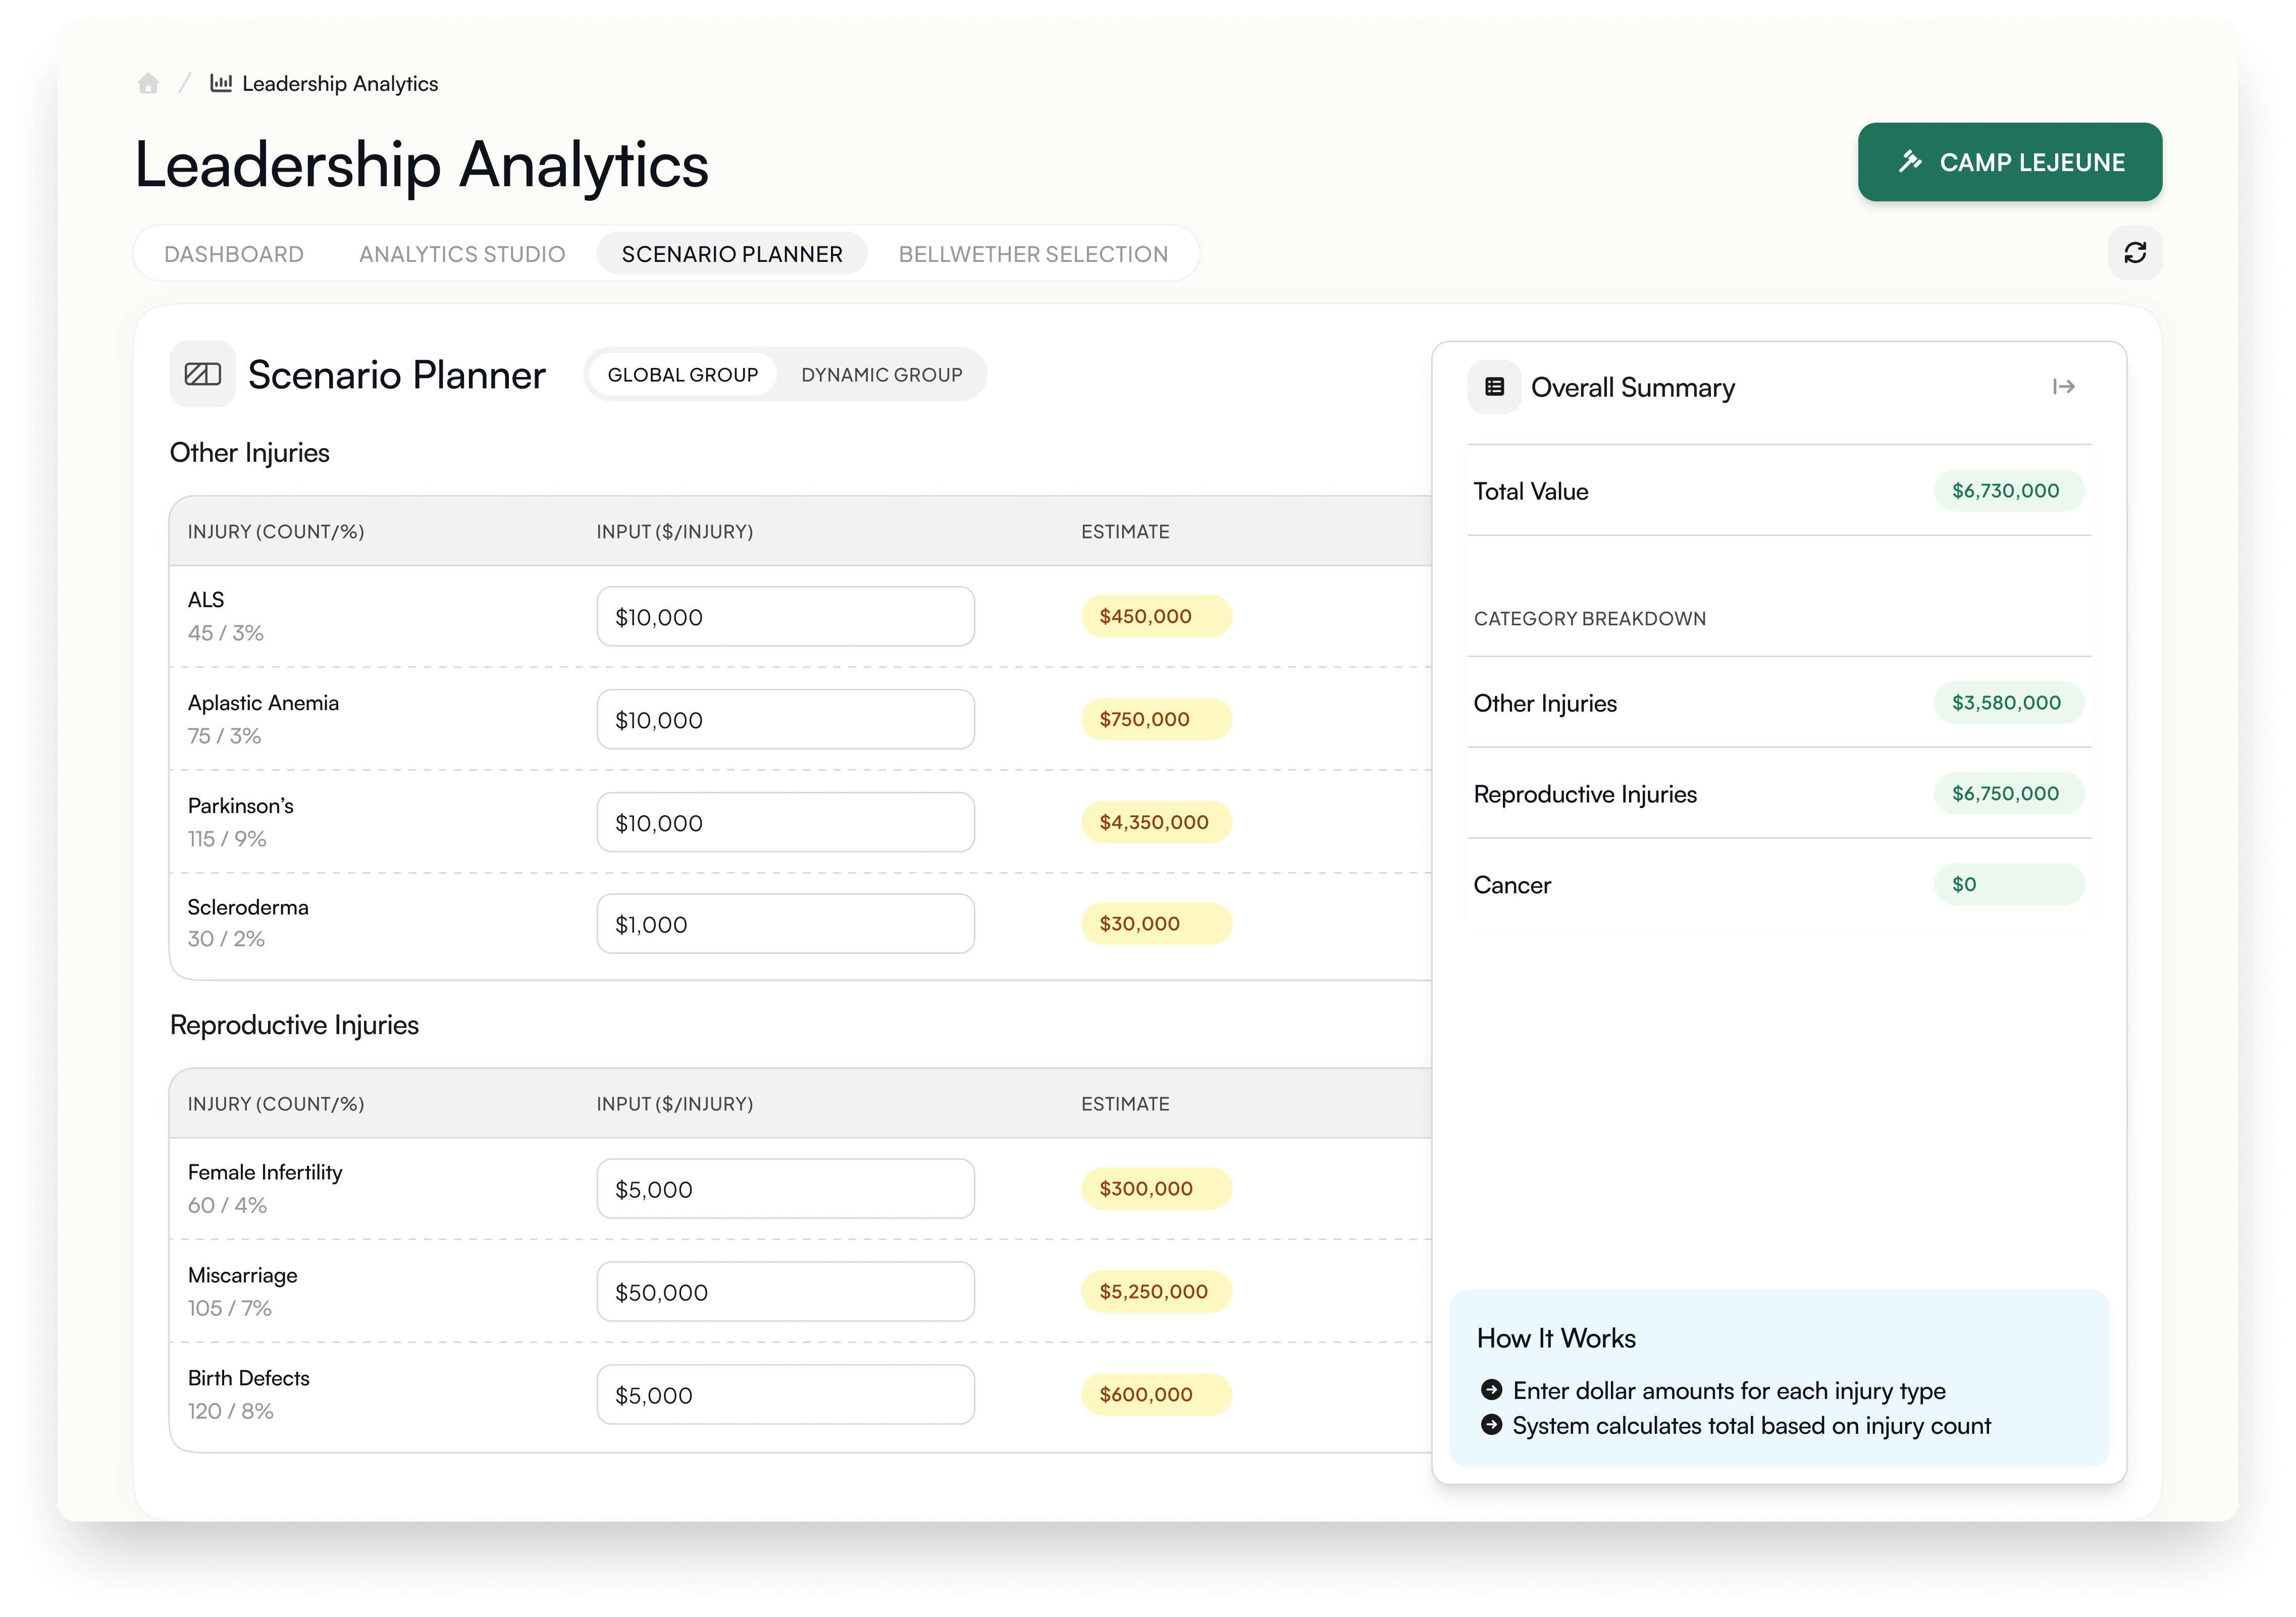Click the How It Works heading
2296x1617 pixels.
point(1556,1338)
